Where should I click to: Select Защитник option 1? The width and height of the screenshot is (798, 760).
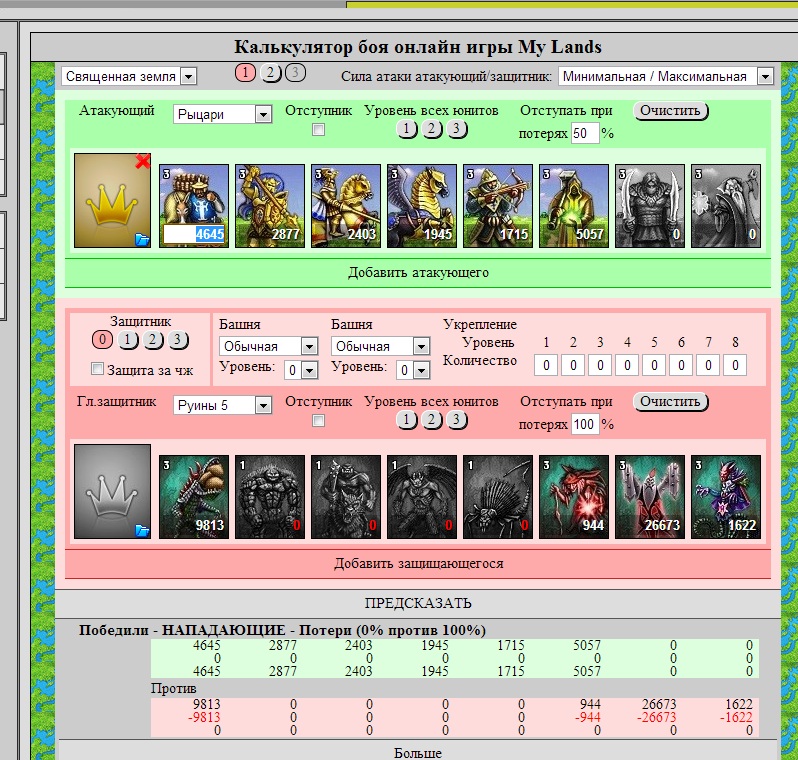(x=128, y=340)
